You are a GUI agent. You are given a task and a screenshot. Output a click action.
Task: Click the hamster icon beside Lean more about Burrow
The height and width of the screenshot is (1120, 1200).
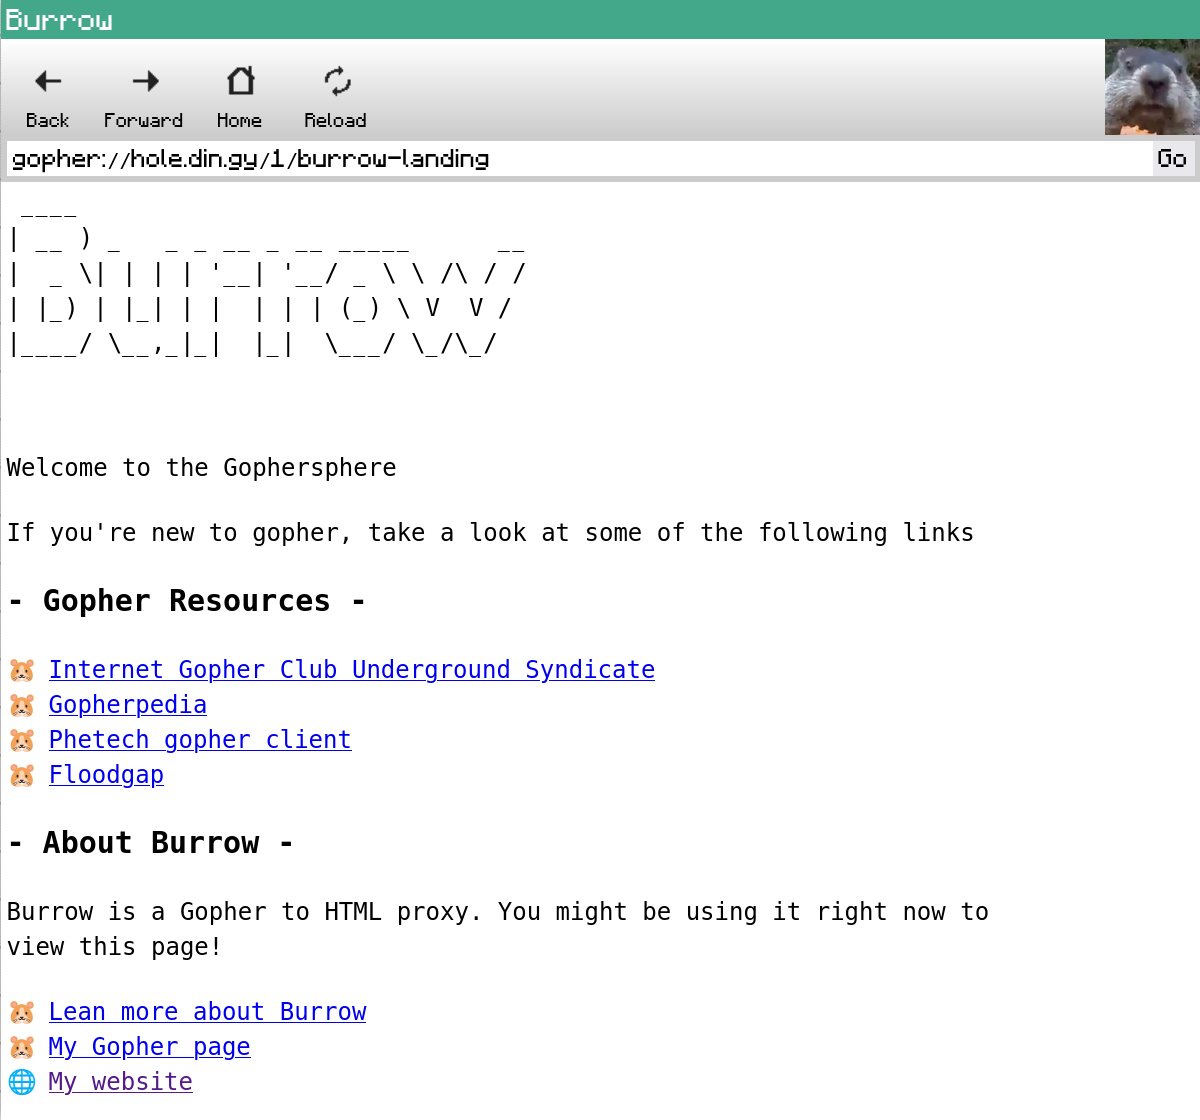click(22, 1012)
